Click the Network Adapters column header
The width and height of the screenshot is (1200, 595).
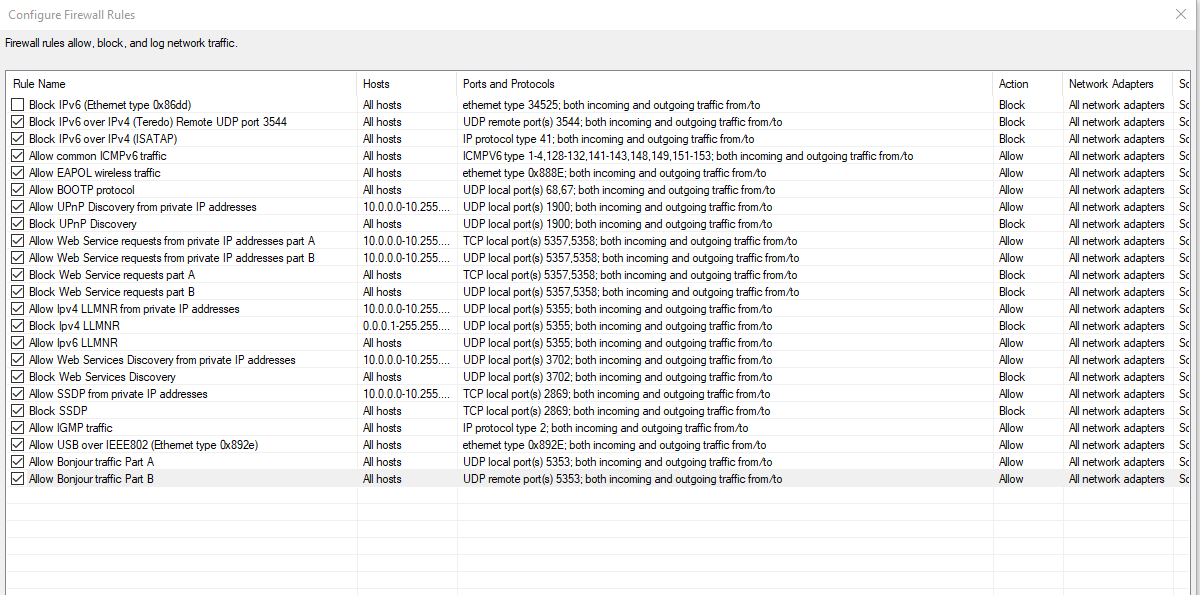(1113, 84)
